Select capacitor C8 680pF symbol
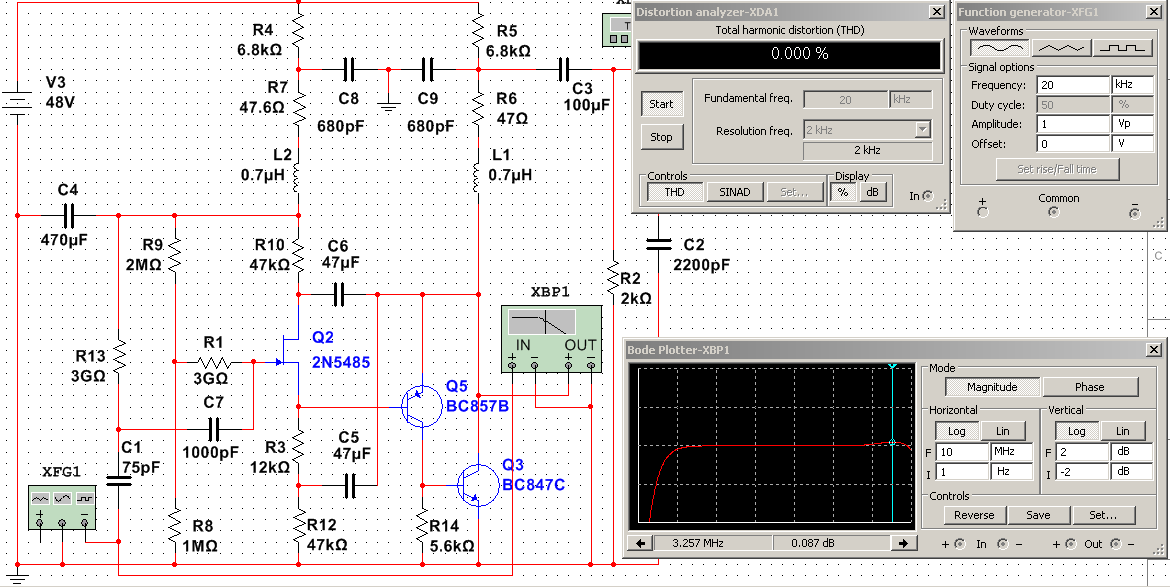1170x587 pixels. pos(348,69)
